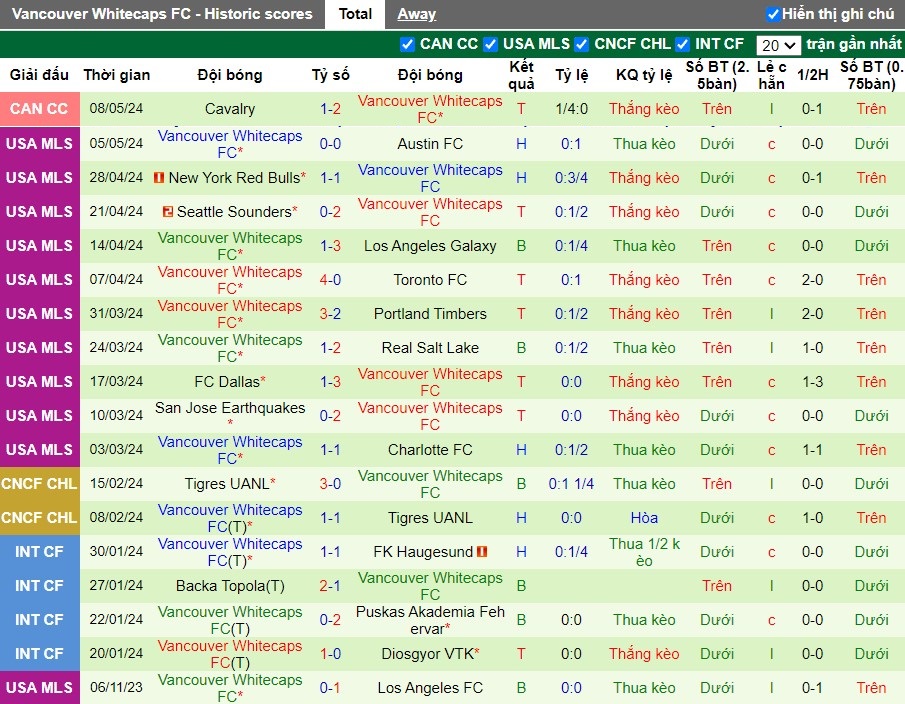Click Vancouver Whitecaps FC home team on 05/05/24
905x704 pixels.
point(230,144)
